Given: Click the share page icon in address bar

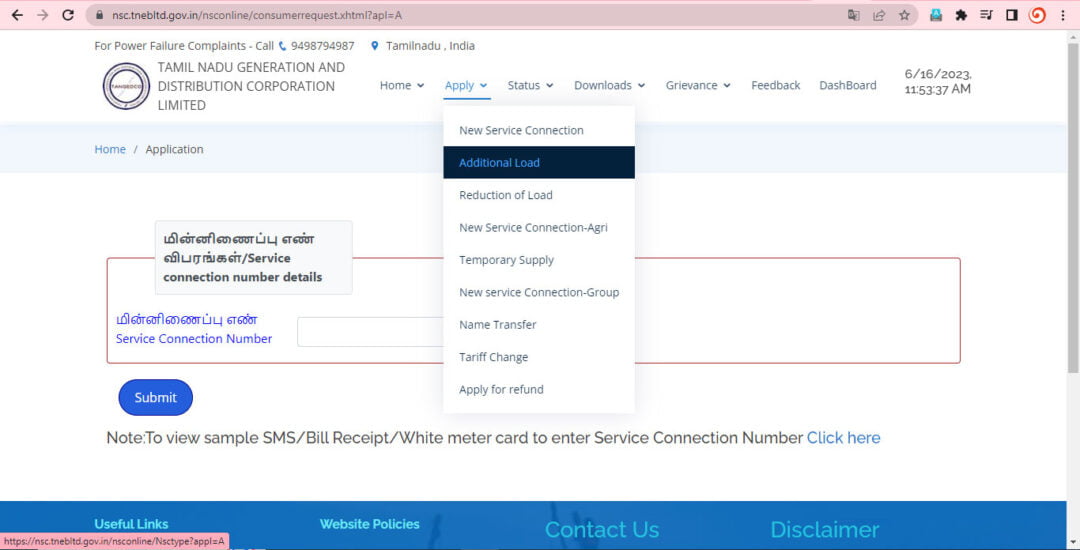Looking at the screenshot, I should 879,15.
